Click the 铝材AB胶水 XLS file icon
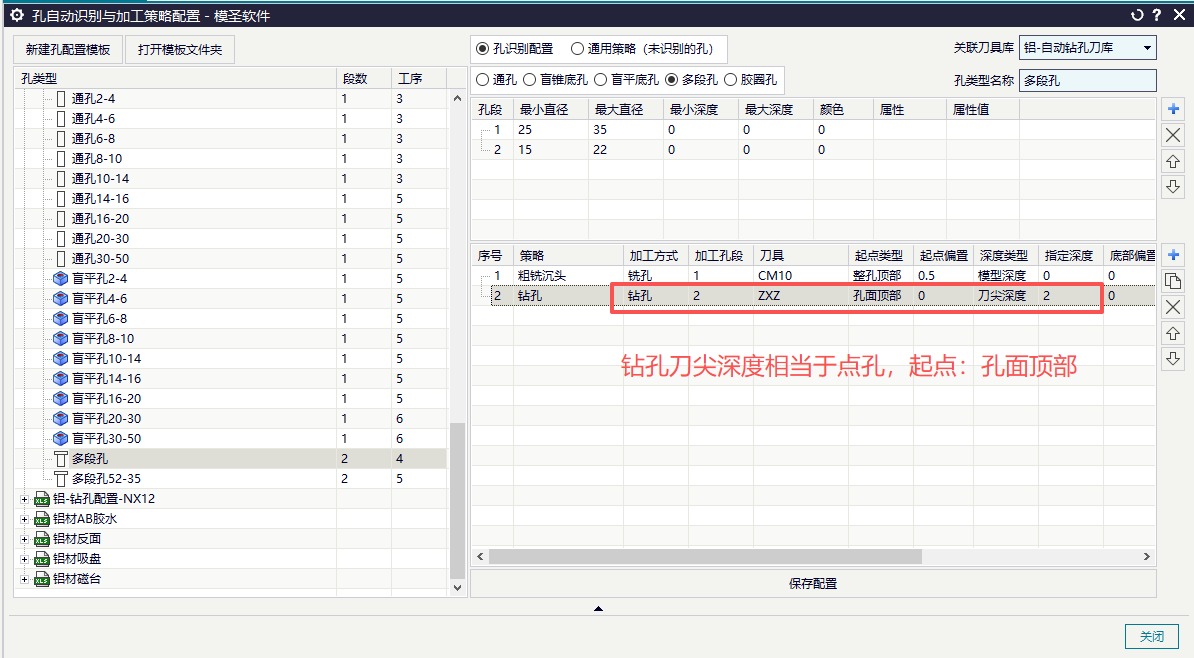This screenshot has width=1194, height=658. point(42,519)
